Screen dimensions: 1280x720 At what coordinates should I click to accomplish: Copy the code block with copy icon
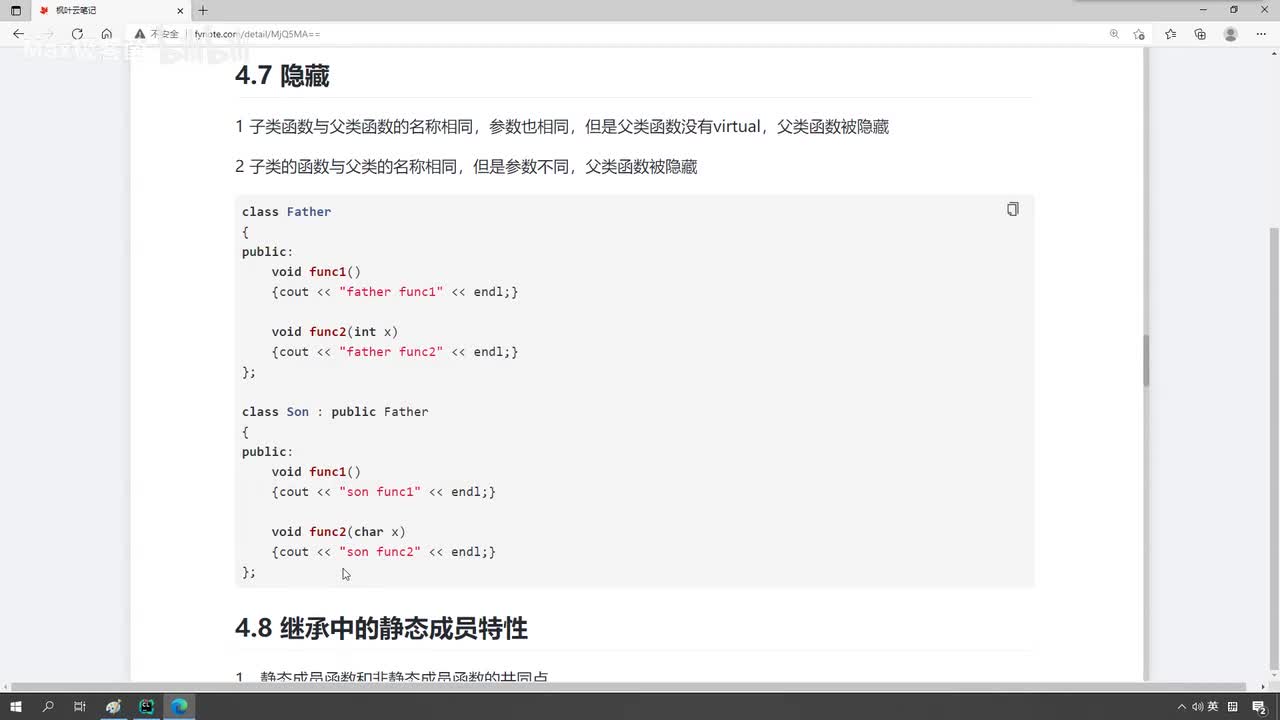1013,209
